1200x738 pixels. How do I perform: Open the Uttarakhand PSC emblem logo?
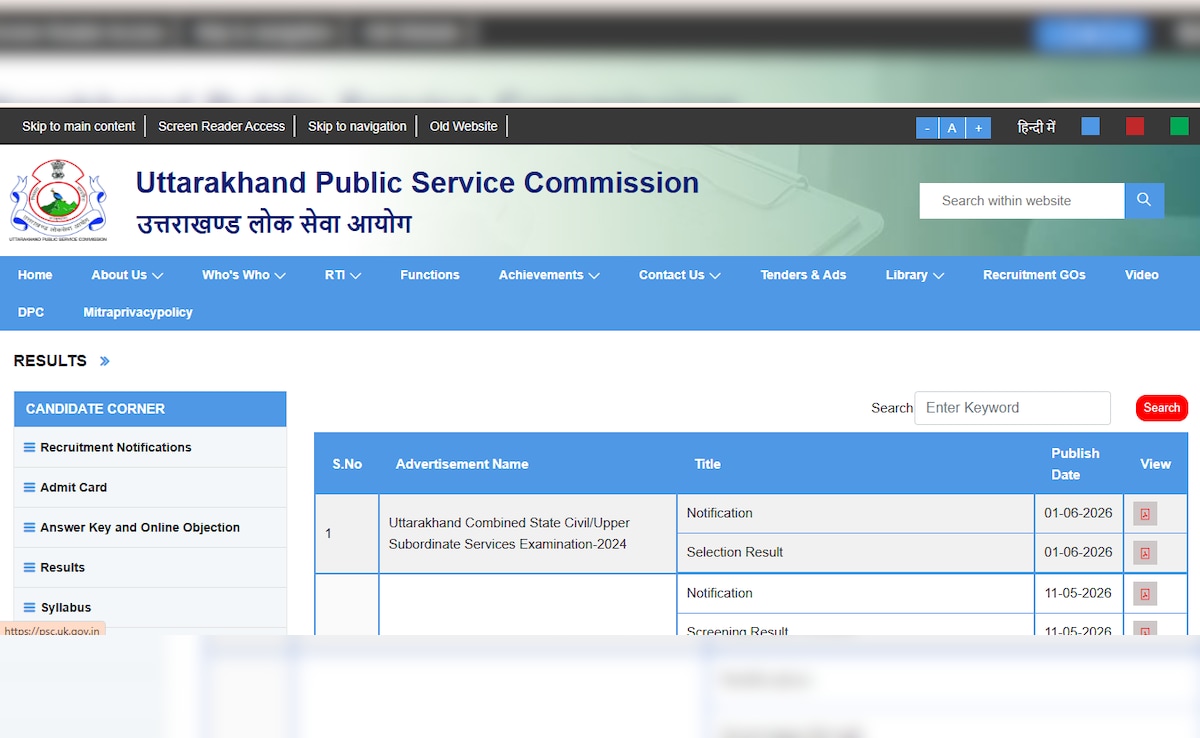point(58,201)
